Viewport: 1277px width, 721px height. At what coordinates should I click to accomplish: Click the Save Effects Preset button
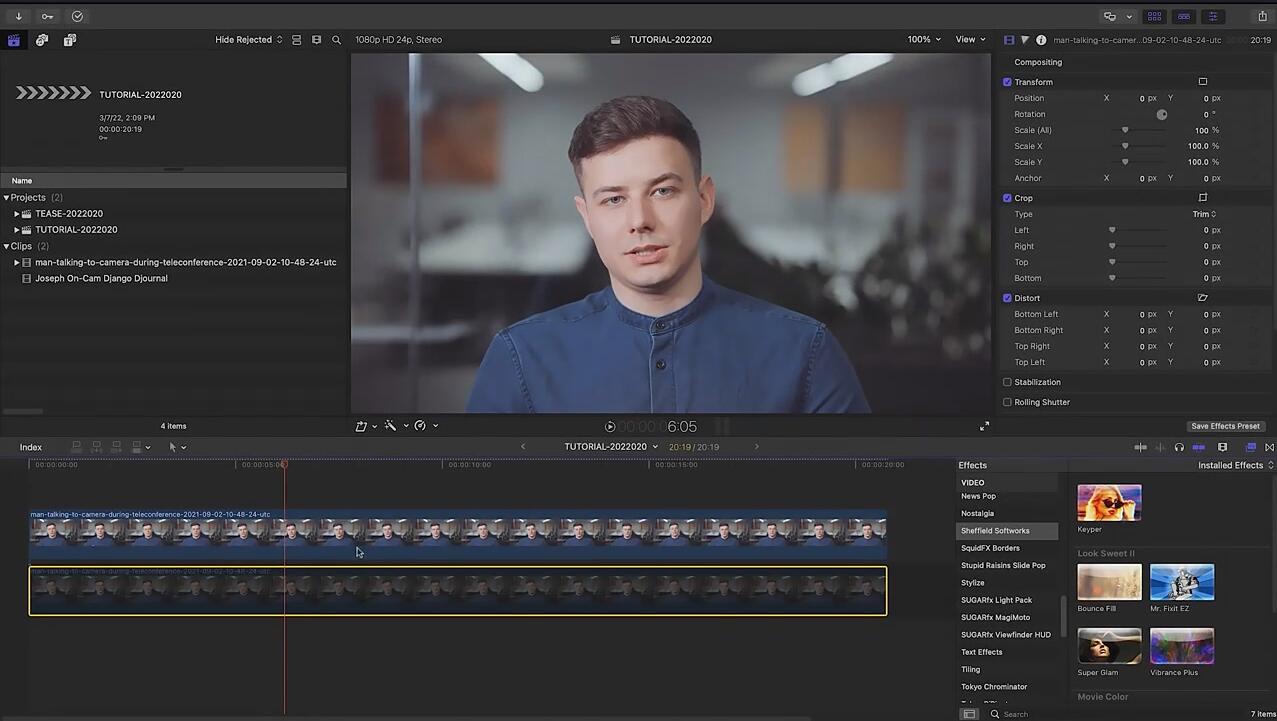coord(1225,426)
